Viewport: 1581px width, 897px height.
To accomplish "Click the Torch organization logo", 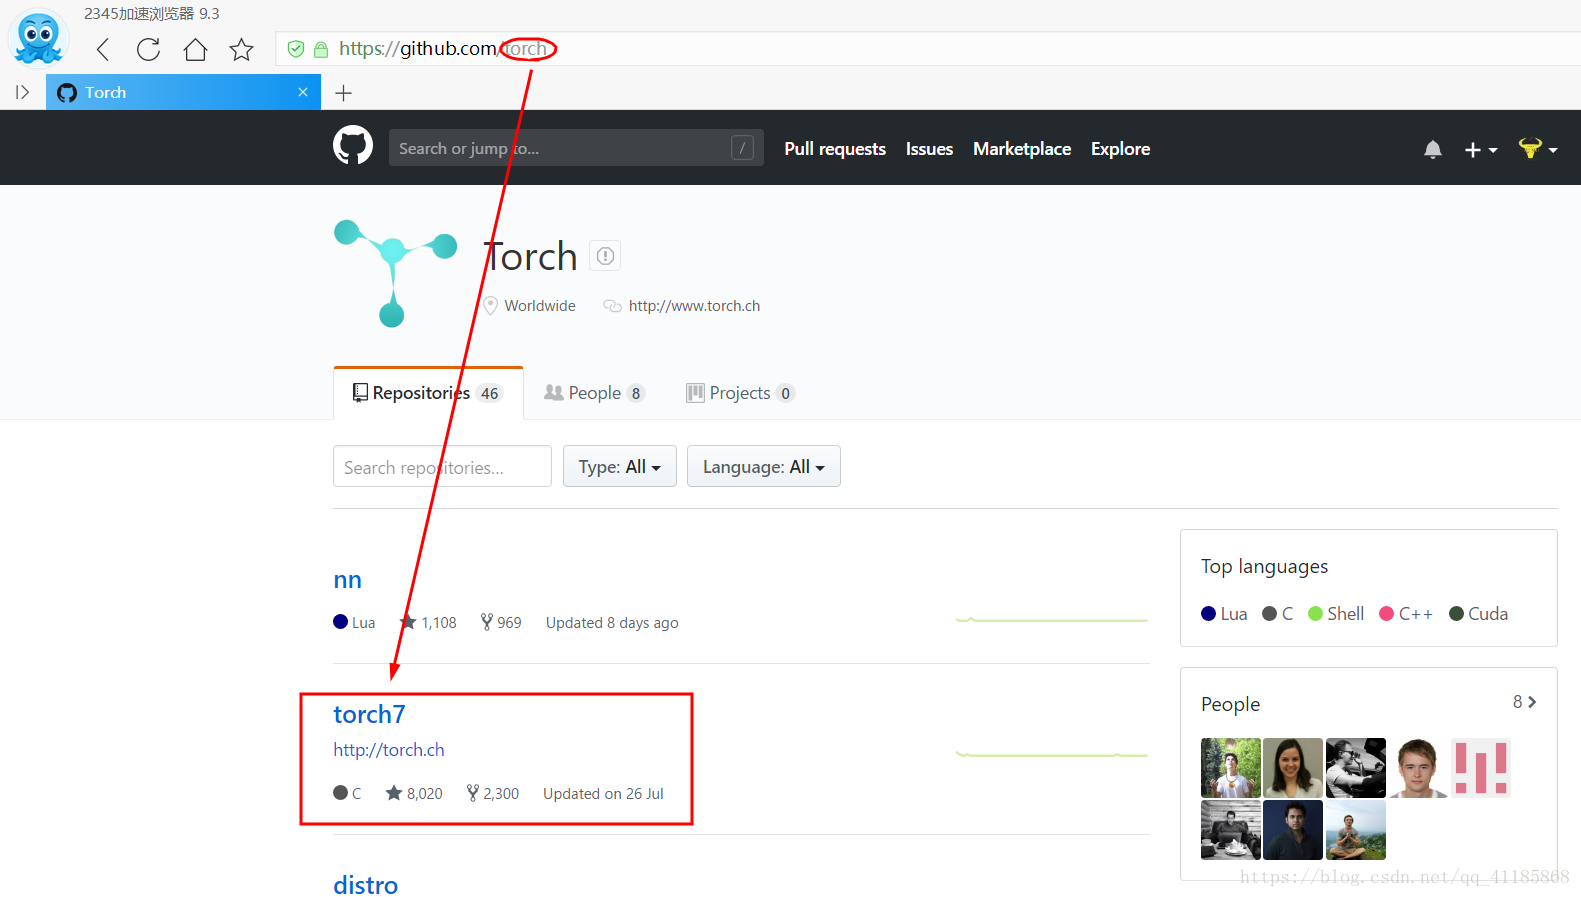I will point(395,273).
